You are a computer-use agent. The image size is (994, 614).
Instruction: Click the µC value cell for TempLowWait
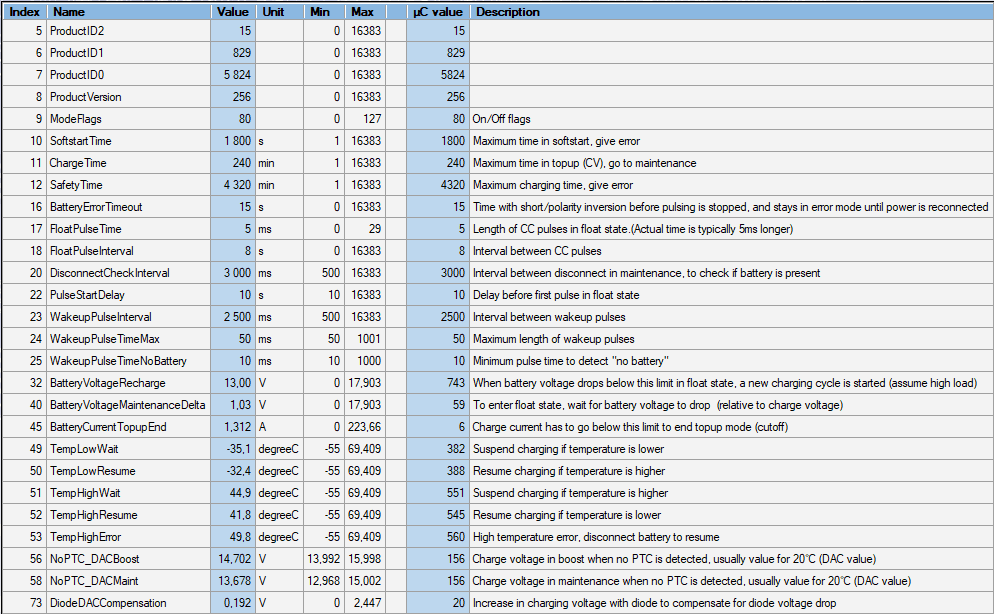(x=437, y=449)
